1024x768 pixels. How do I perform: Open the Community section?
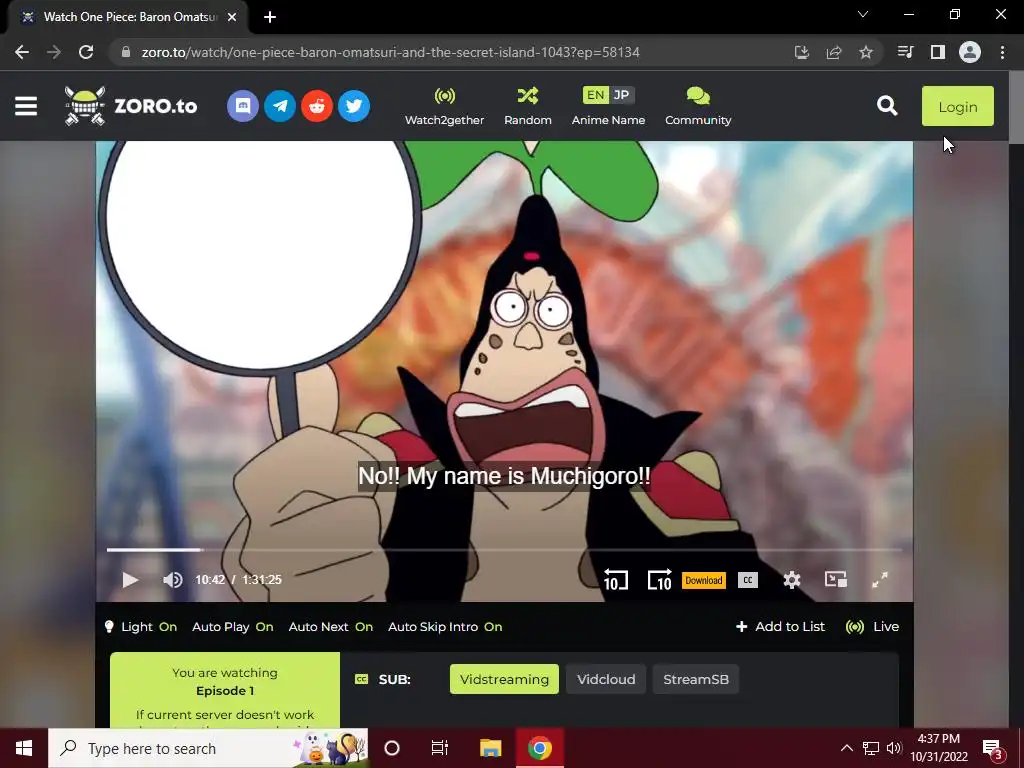[x=698, y=106]
